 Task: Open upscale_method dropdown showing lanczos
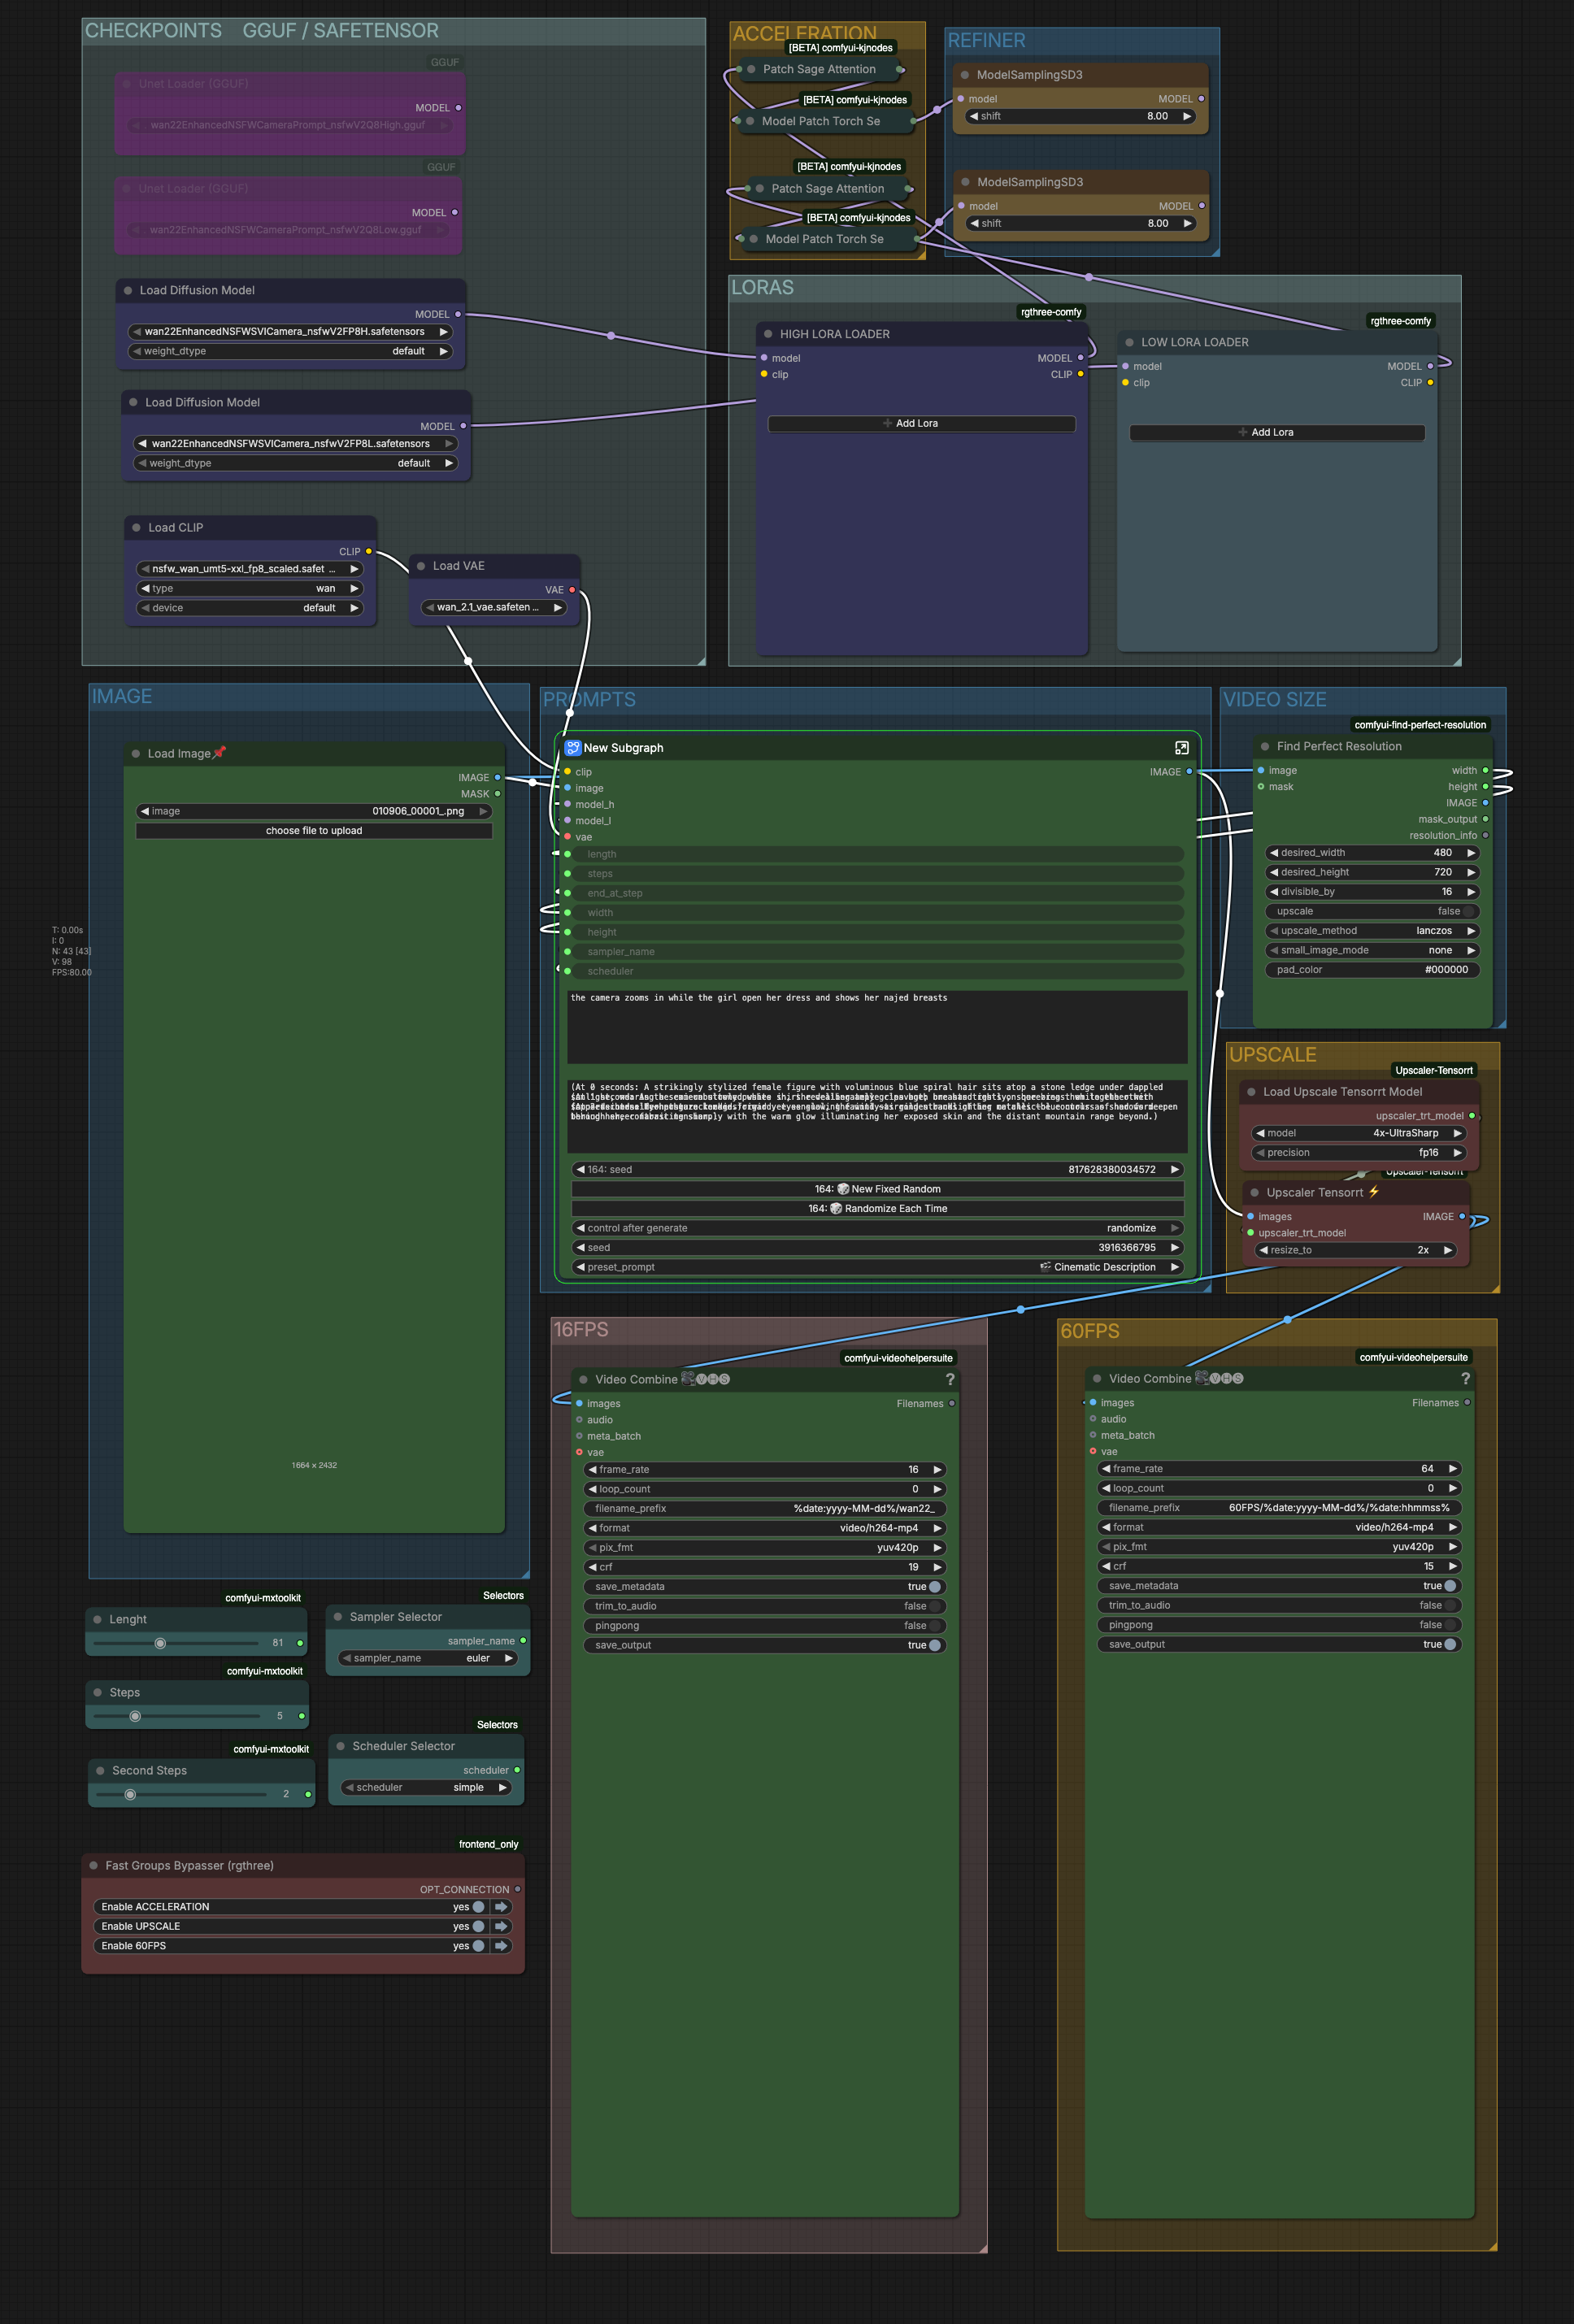[1371, 931]
